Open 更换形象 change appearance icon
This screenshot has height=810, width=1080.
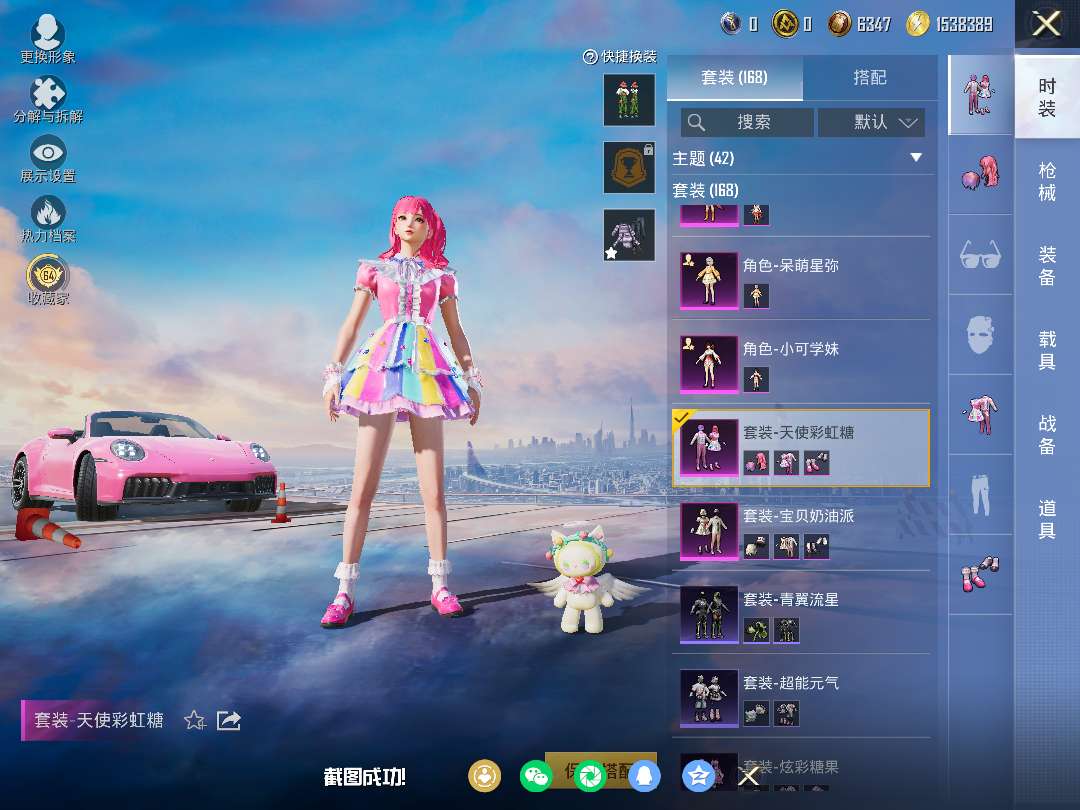47,39
